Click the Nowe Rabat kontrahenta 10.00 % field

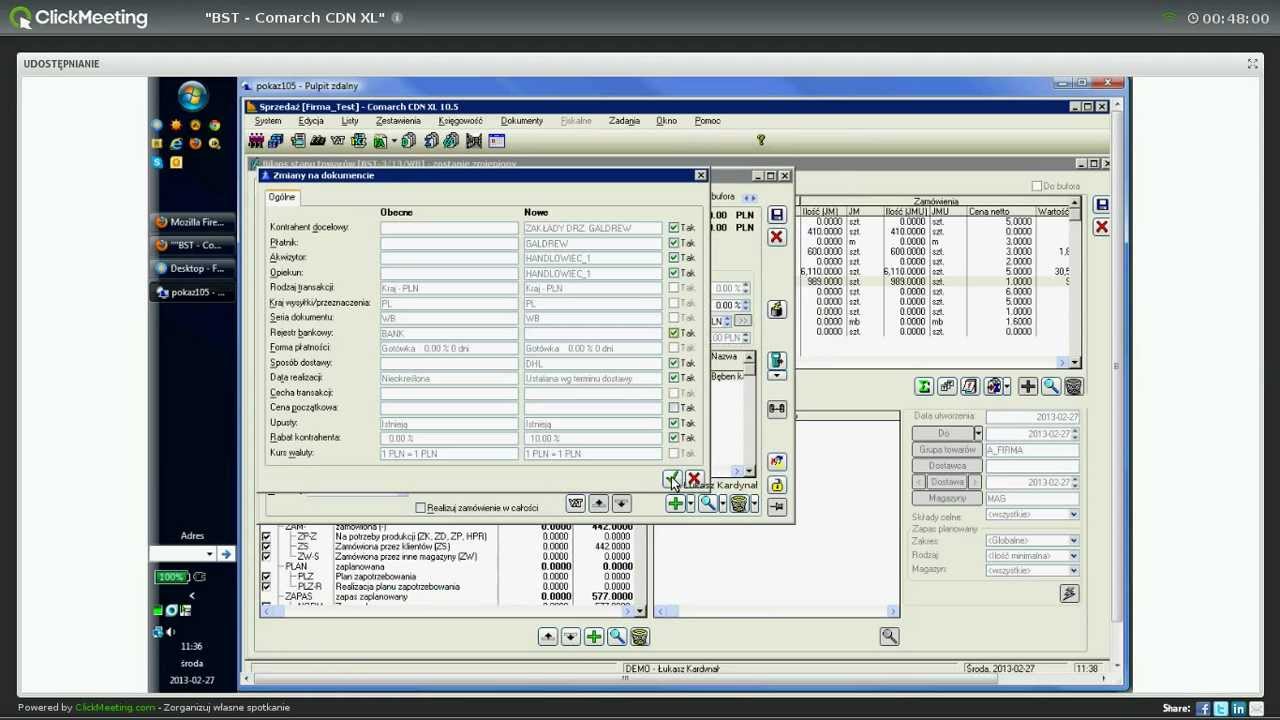pos(593,439)
